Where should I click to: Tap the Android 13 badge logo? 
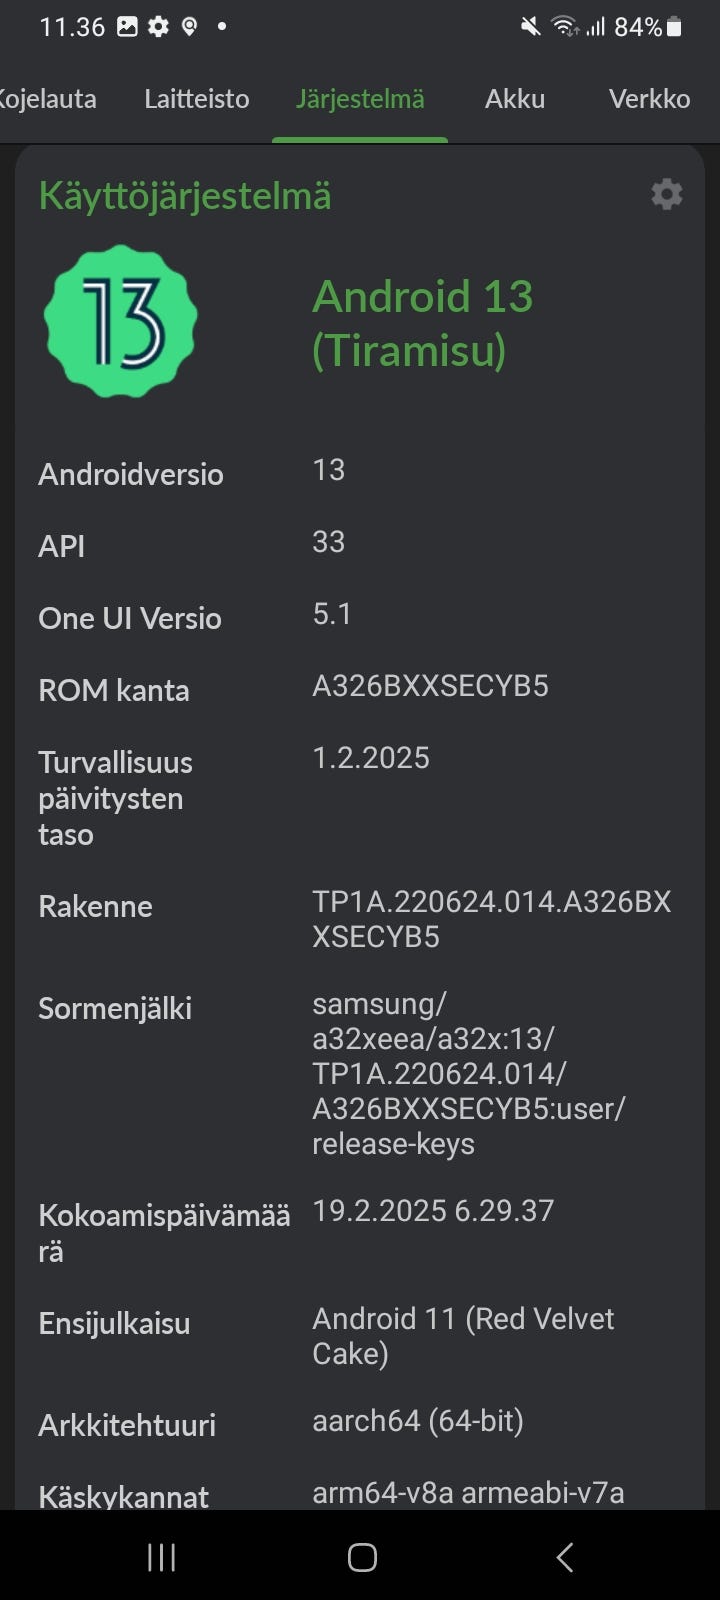(120, 321)
